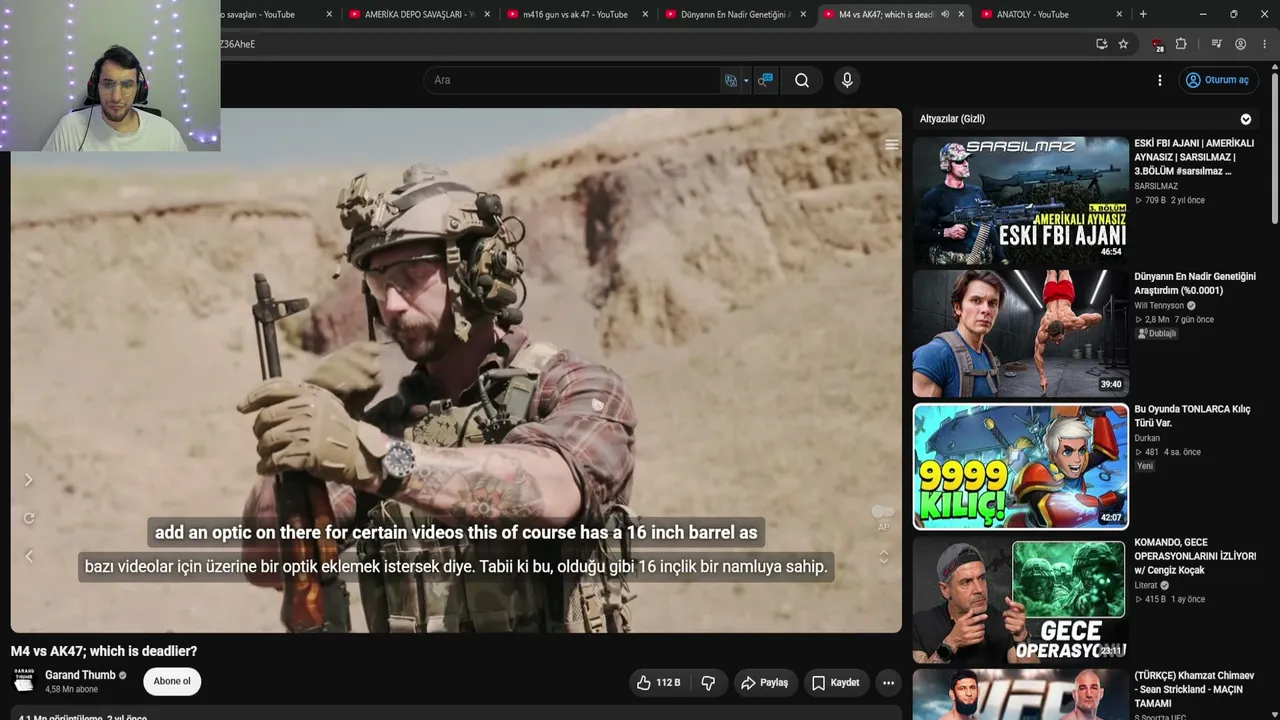Save the video with Kaydet
Image resolution: width=1280 pixels, height=720 pixels.
pyautogui.click(x=835, y=683)
